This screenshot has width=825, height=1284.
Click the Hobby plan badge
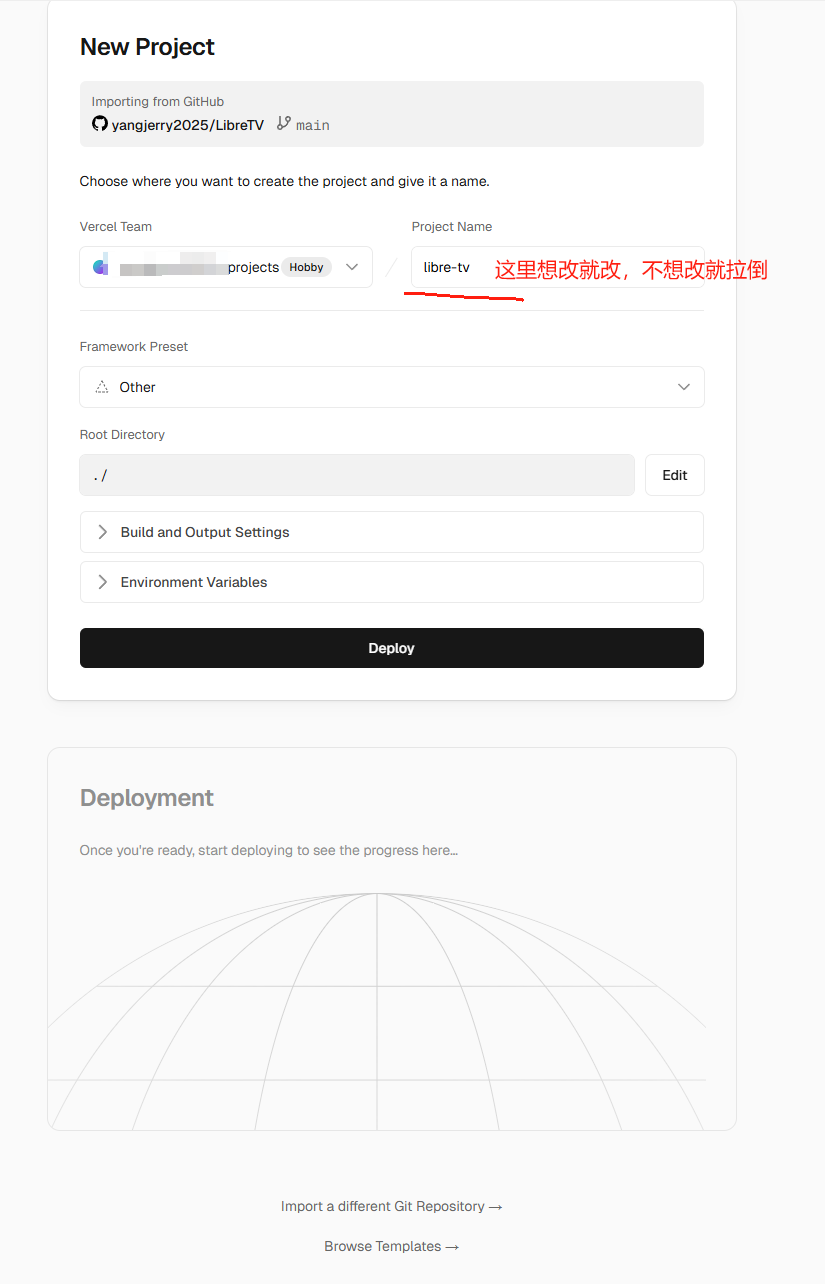(306, 266)
